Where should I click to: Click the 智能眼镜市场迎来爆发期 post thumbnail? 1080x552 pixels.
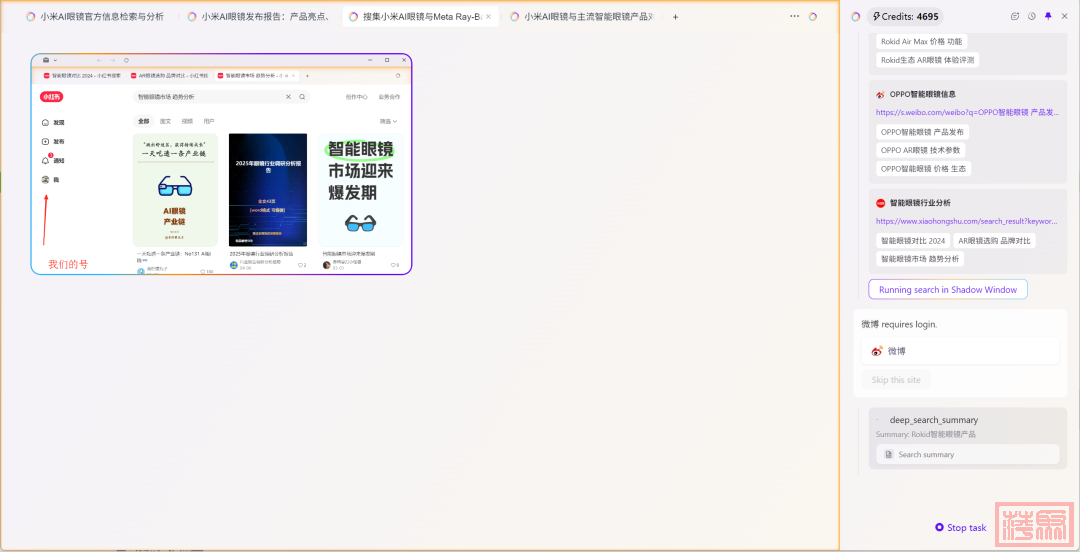(361, 190)
